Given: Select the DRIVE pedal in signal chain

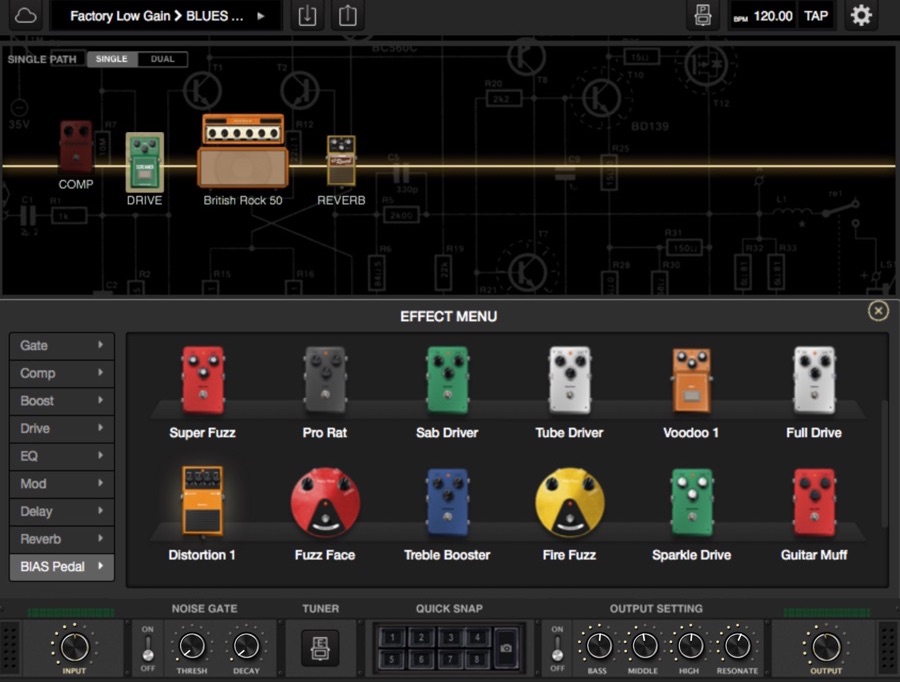Looking at the screenshot, I should click(x=145, y=162).
